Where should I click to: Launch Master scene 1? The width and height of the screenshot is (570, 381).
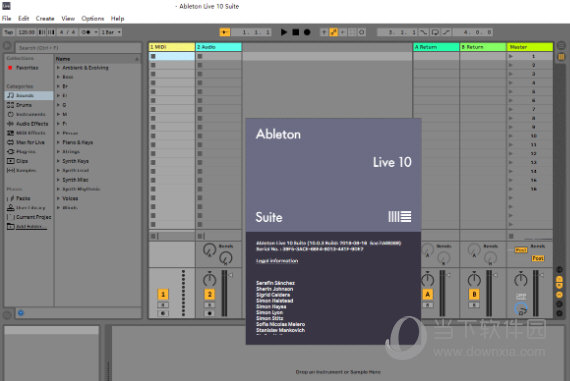(511, 56)
